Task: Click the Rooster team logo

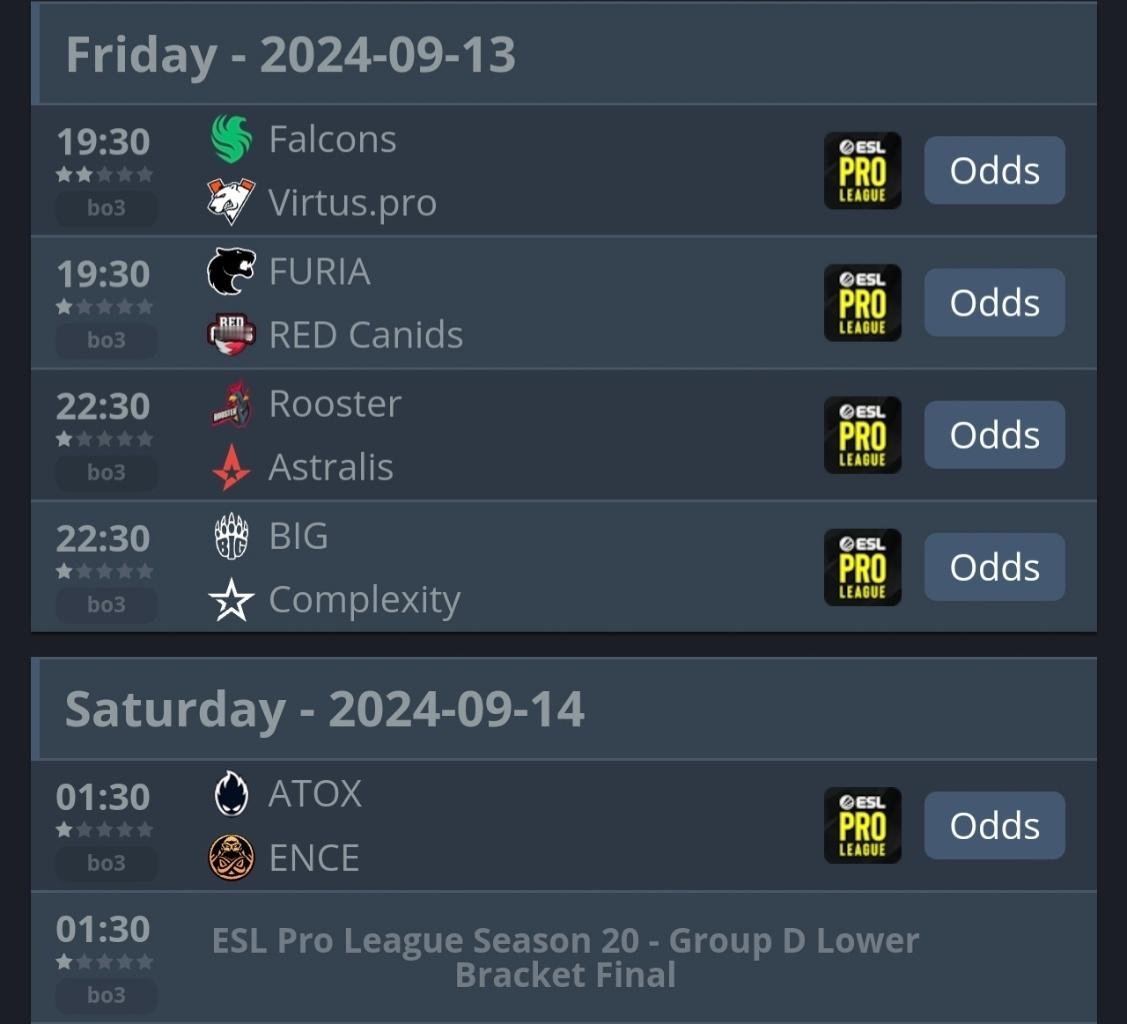Action: pyautogui.click(x=231, y=404)
